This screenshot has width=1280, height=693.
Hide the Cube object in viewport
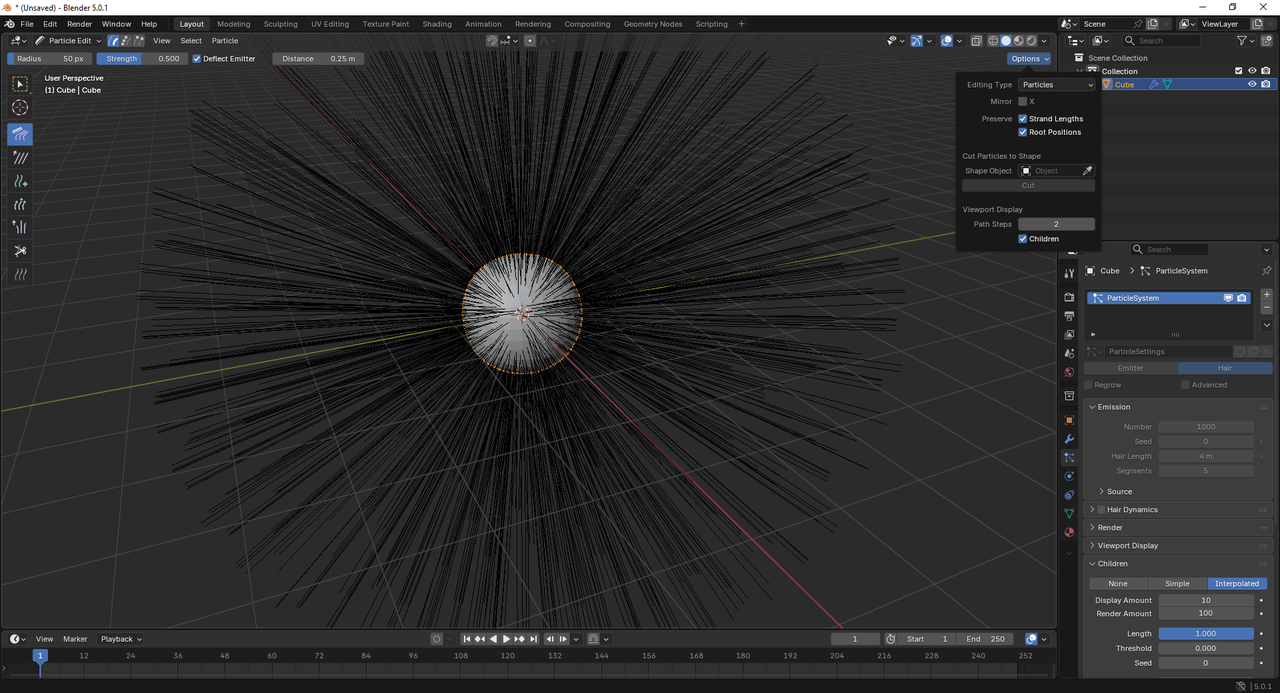coord(1252,85)
